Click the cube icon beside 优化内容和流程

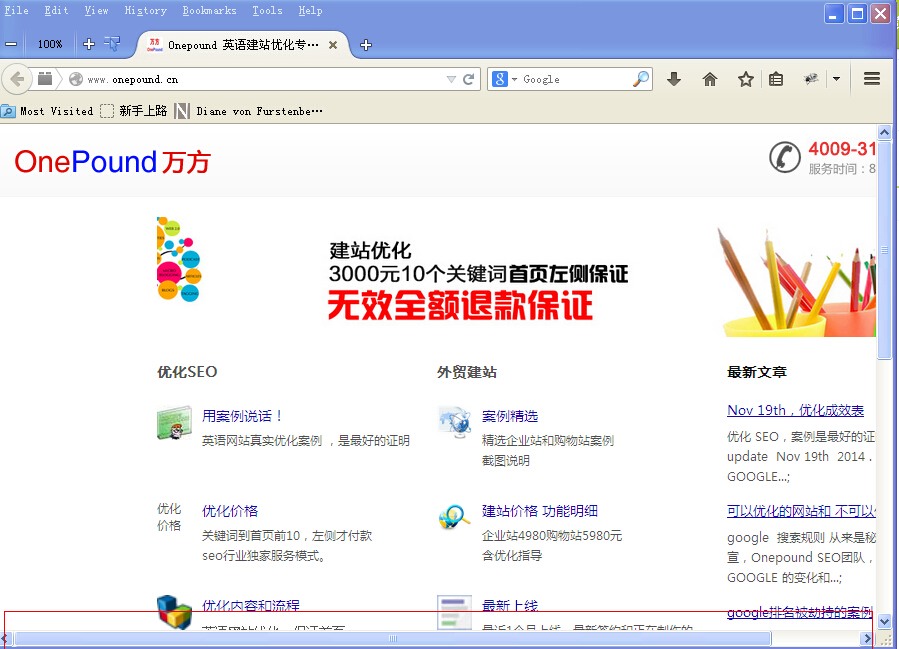coord(174,612)
